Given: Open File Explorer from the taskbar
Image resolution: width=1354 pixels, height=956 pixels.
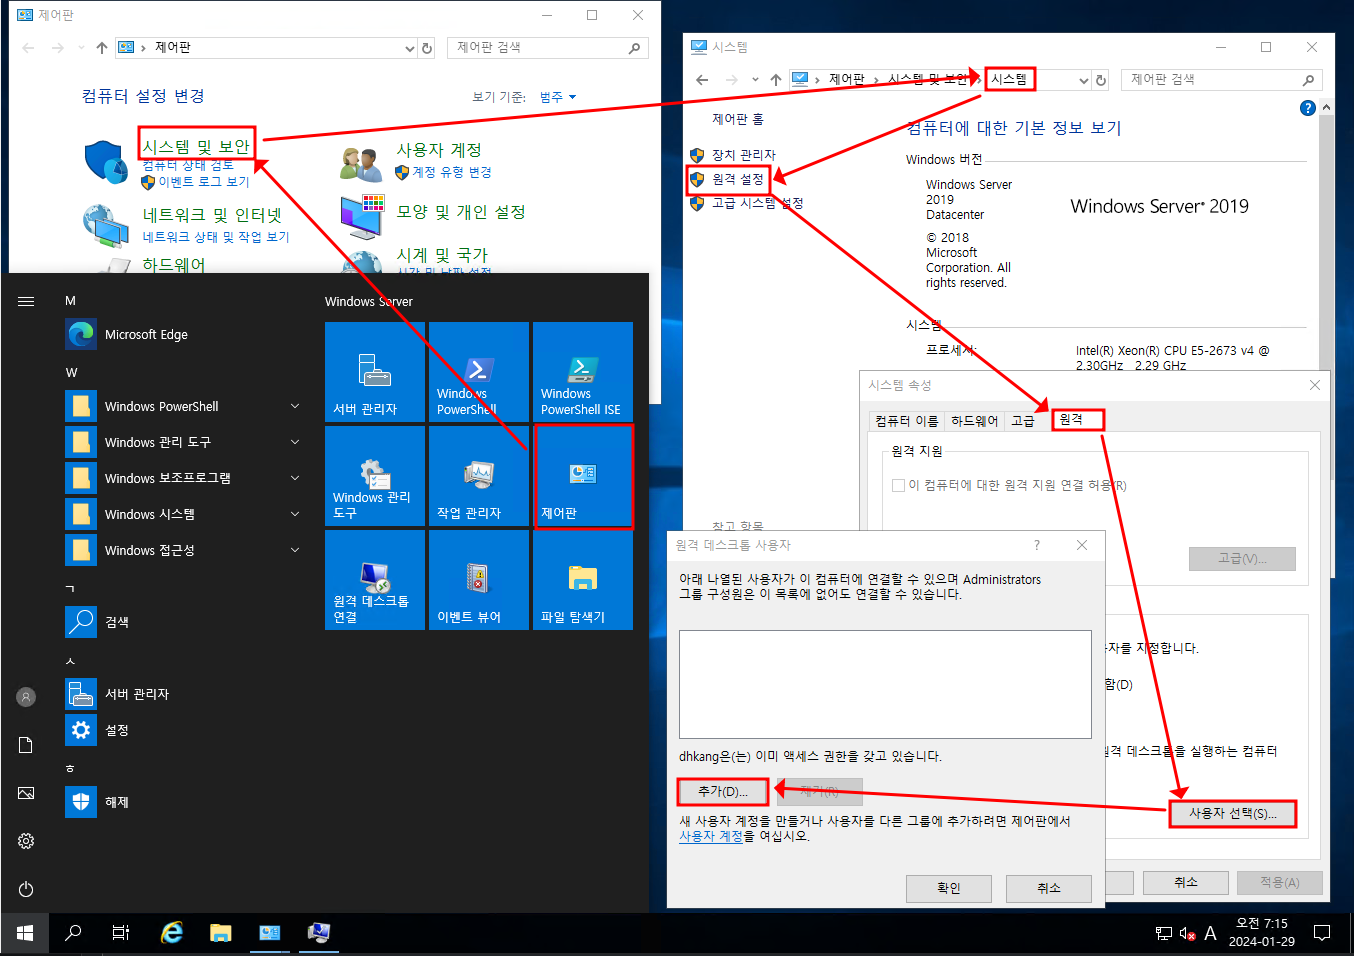Looking at the screenshot, I should point(220,933).
